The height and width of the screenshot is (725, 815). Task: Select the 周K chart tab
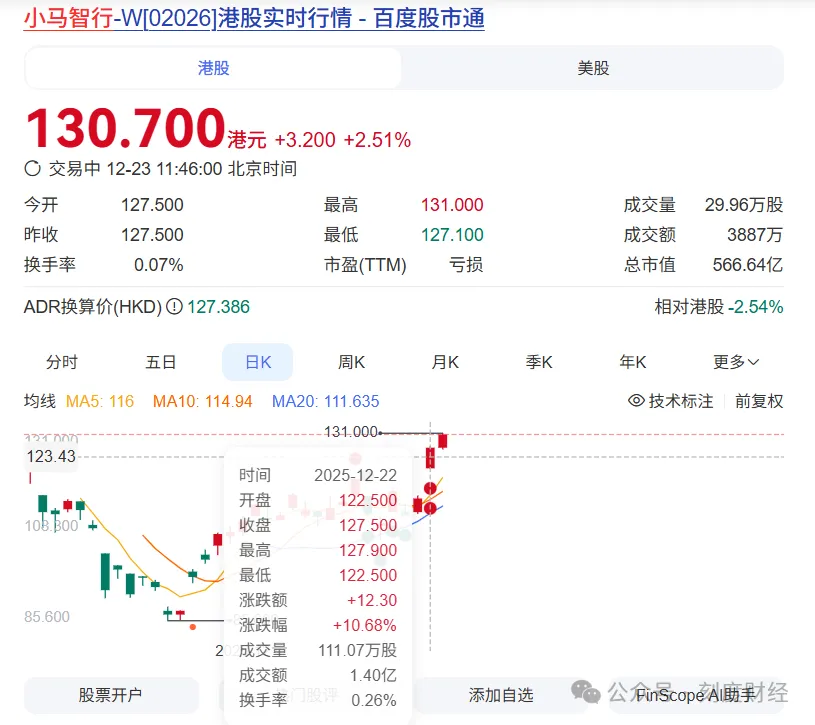351,362
